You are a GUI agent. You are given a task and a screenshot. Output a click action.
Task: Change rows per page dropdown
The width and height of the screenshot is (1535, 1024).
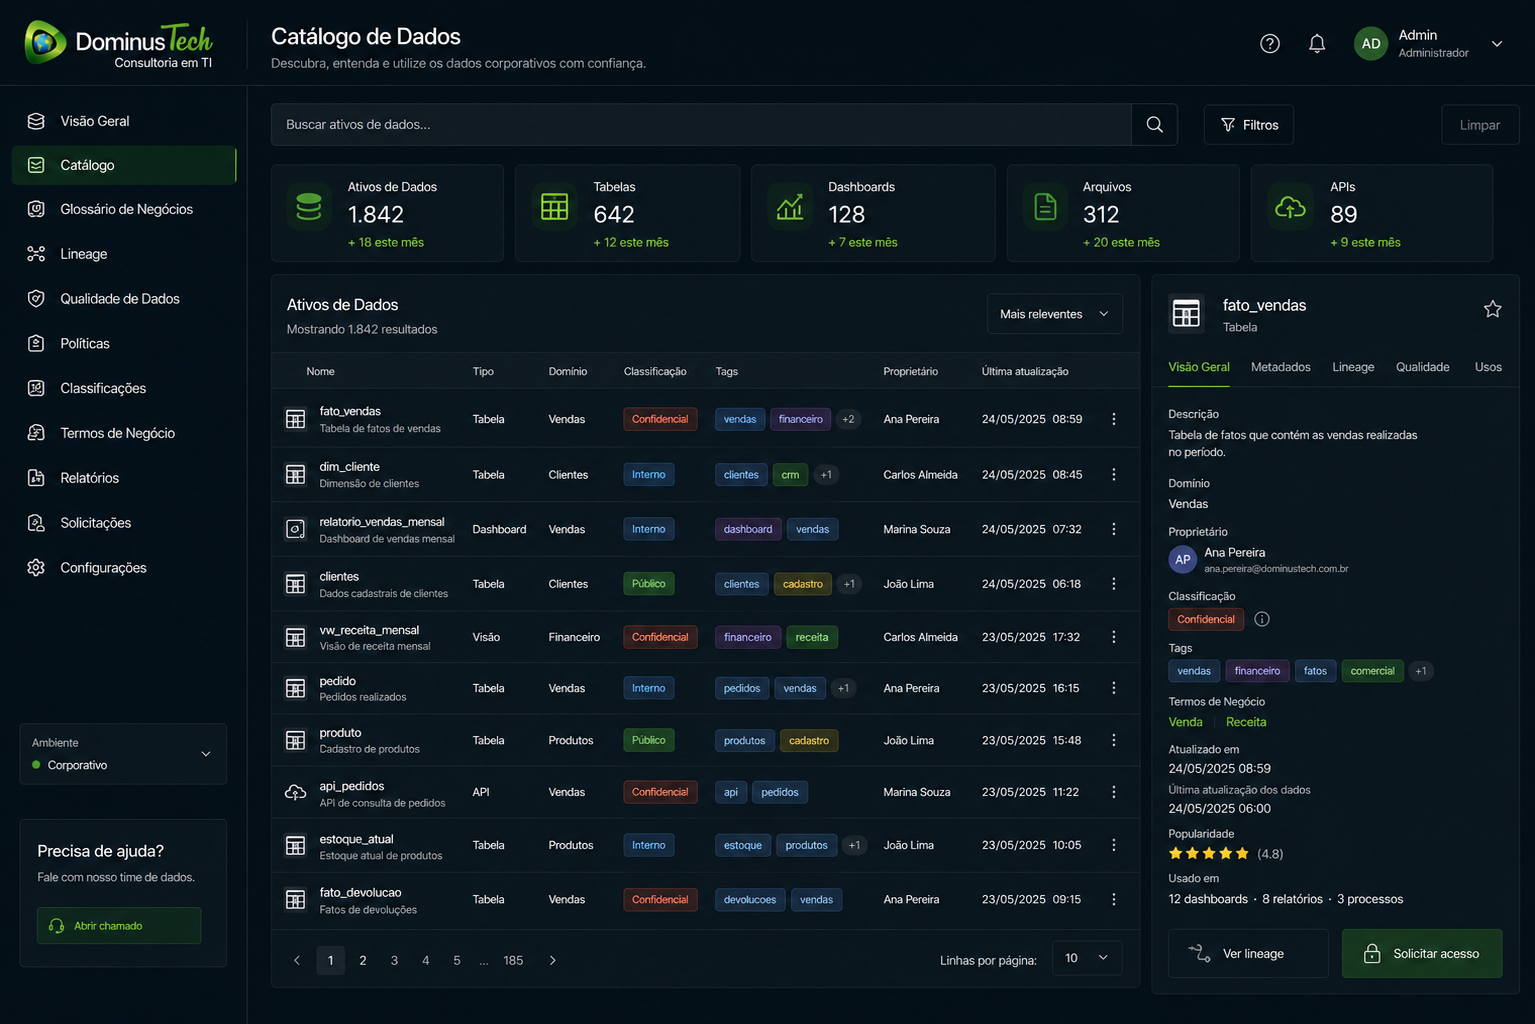(1087, 958)
